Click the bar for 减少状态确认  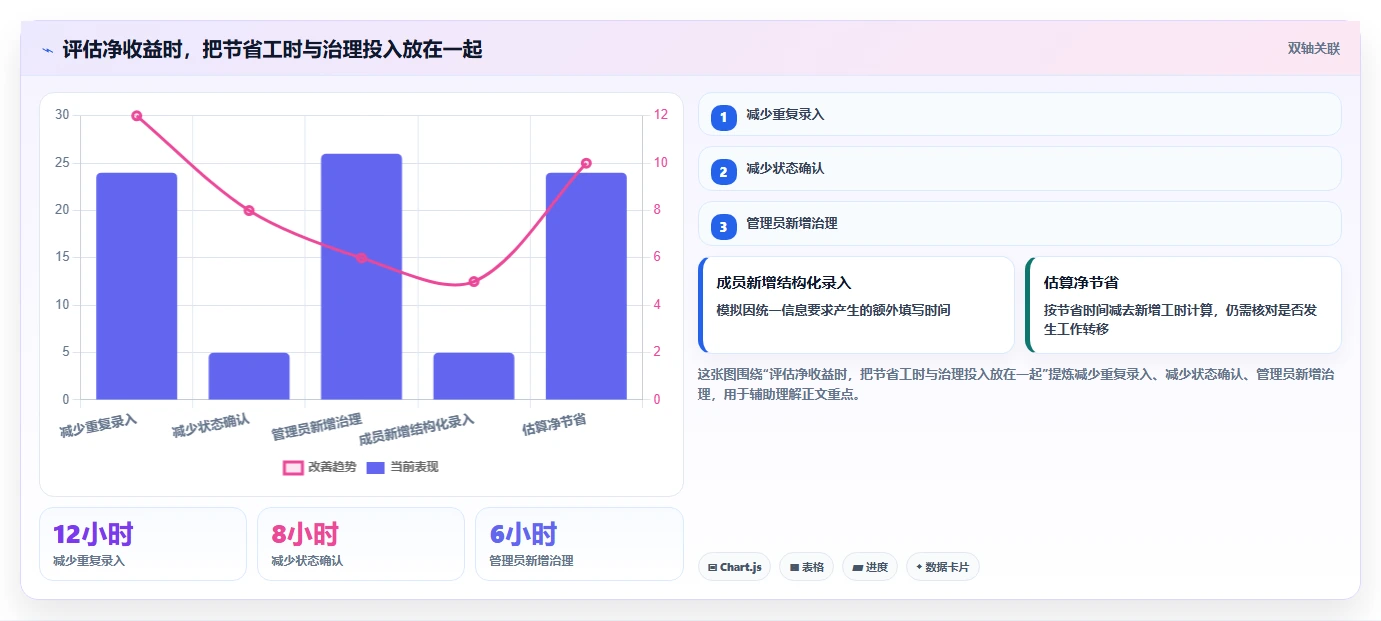point(249,376)
